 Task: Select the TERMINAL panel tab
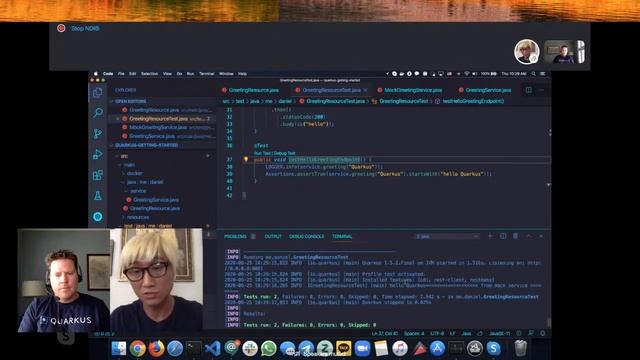point(342,236)
